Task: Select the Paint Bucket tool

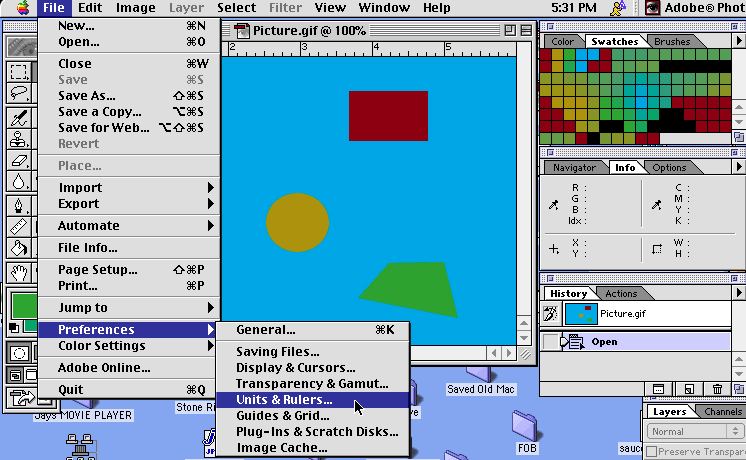Action: tap(19, 248)
